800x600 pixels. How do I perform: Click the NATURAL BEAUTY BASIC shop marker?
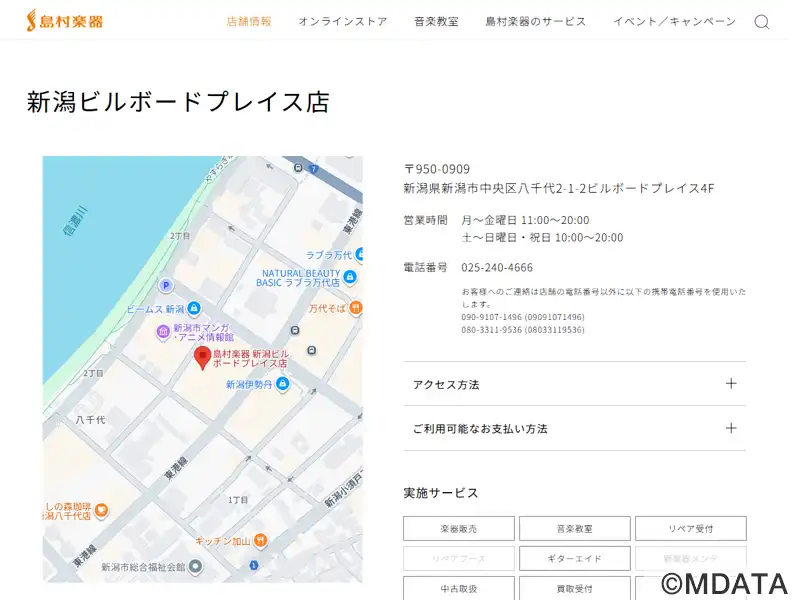click(x=349, y=277)
